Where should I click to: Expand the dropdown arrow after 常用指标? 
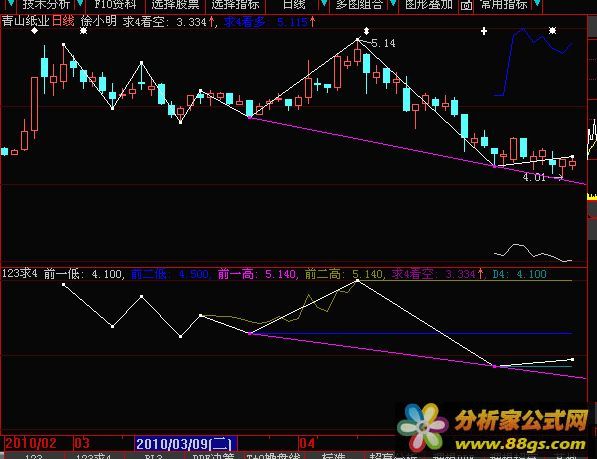[x=537, y=4]
